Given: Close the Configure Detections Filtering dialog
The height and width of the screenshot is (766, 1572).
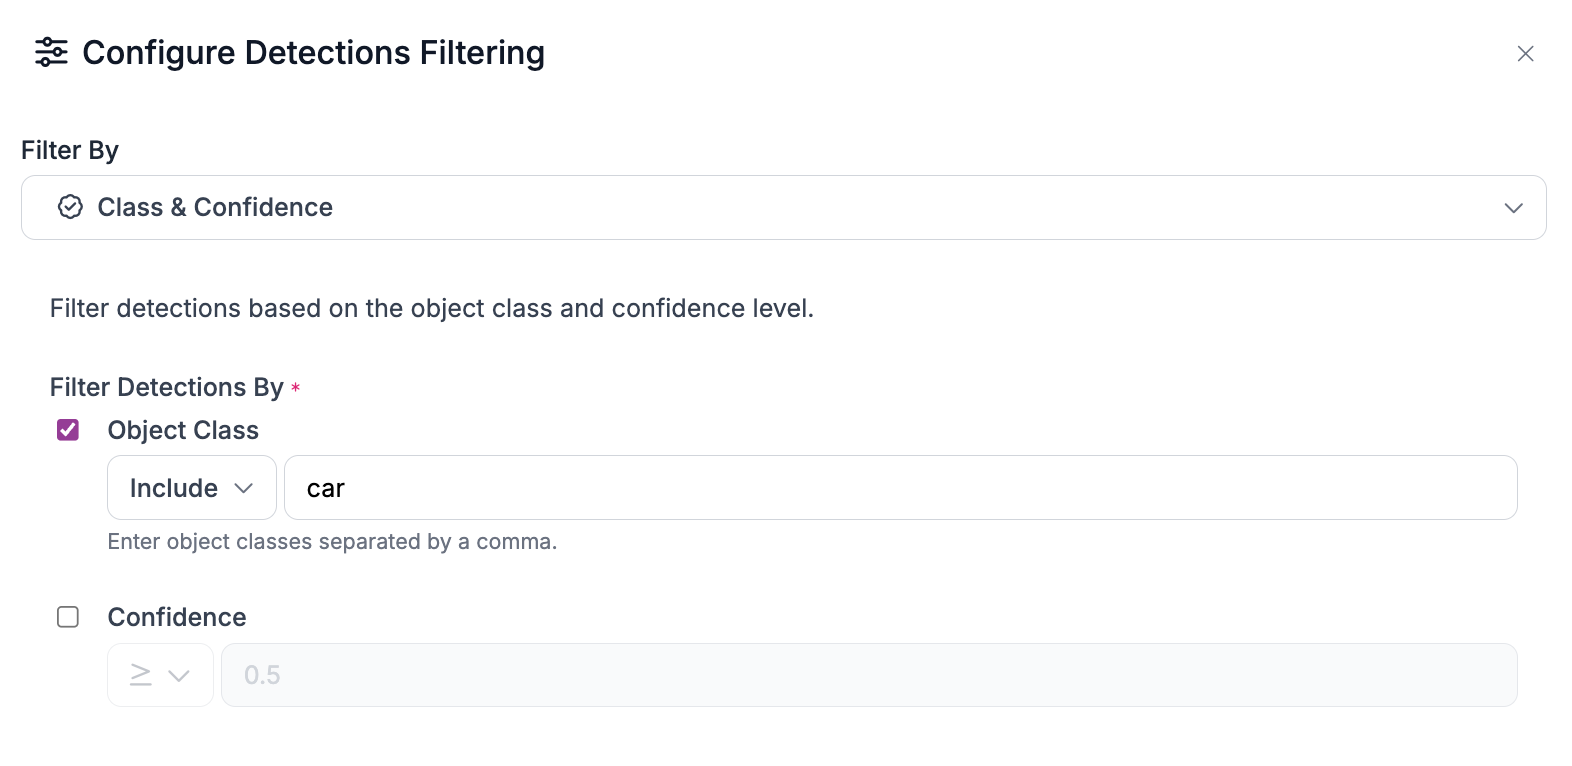Looking at the screenshot, I should click(1525, 54).
